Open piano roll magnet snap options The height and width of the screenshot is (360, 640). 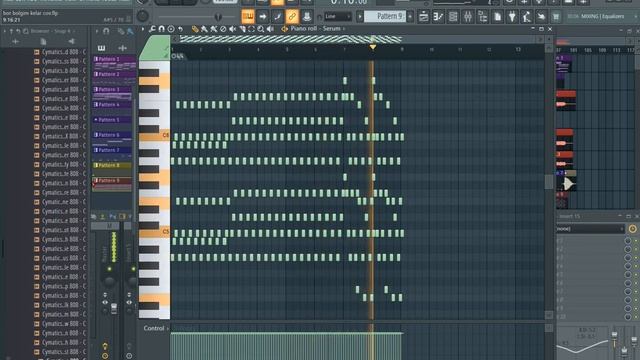tap(161, 29)
